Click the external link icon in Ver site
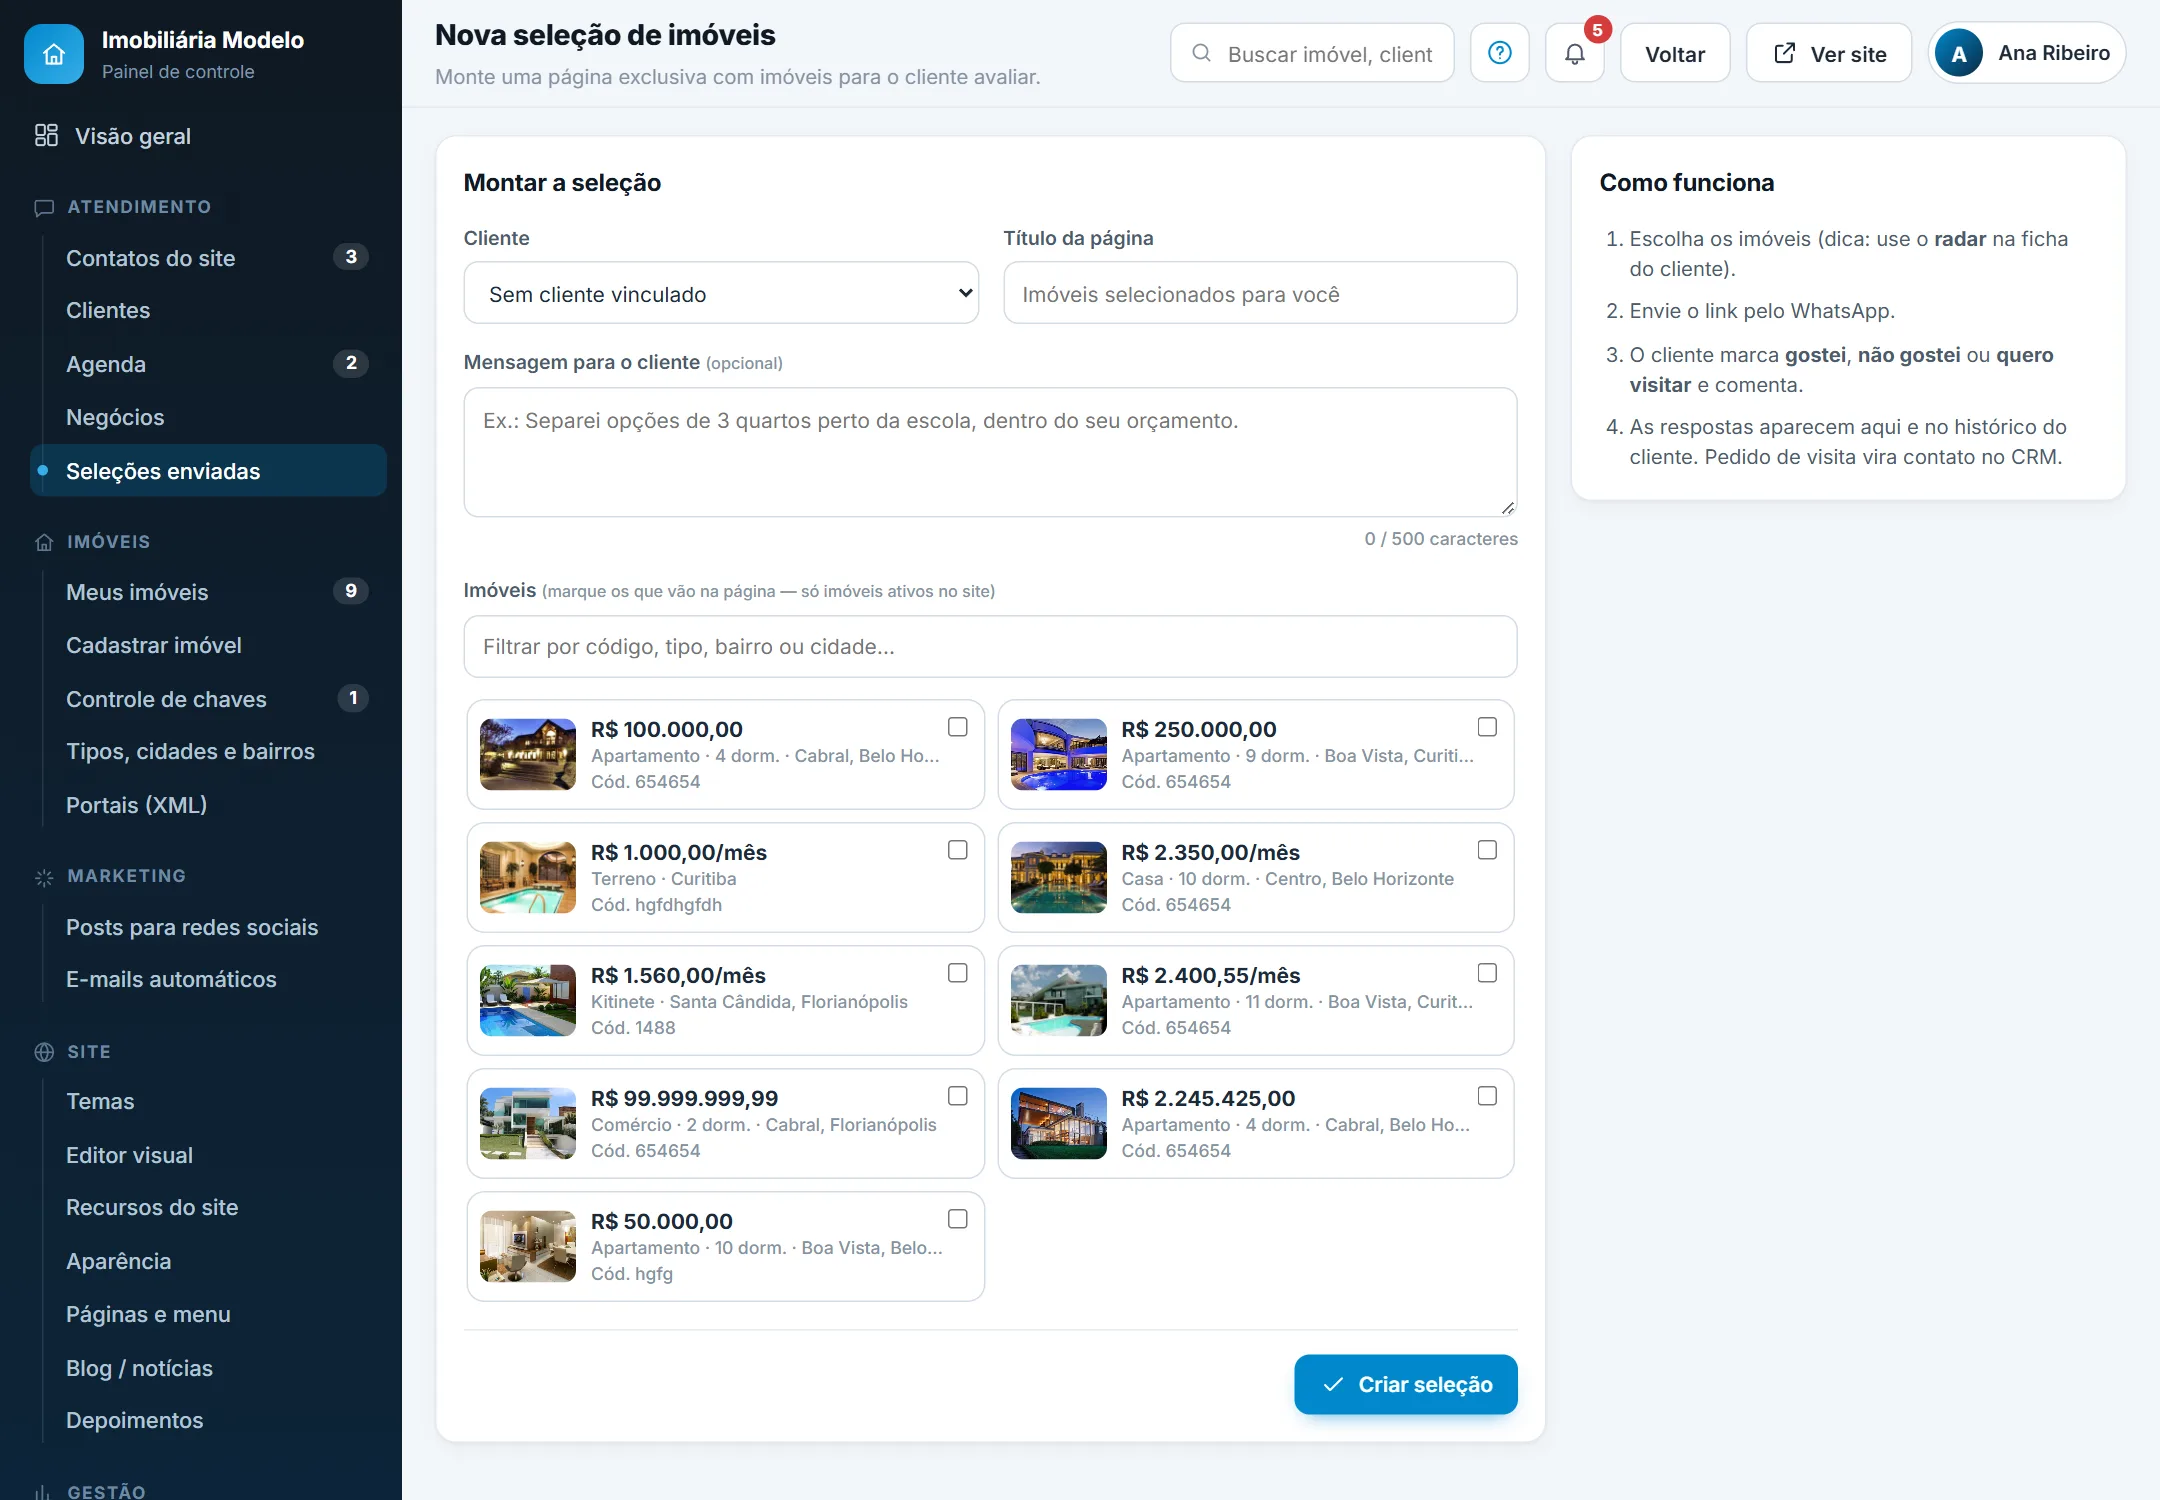The image size is (2160, 1500). (1785, 53)
